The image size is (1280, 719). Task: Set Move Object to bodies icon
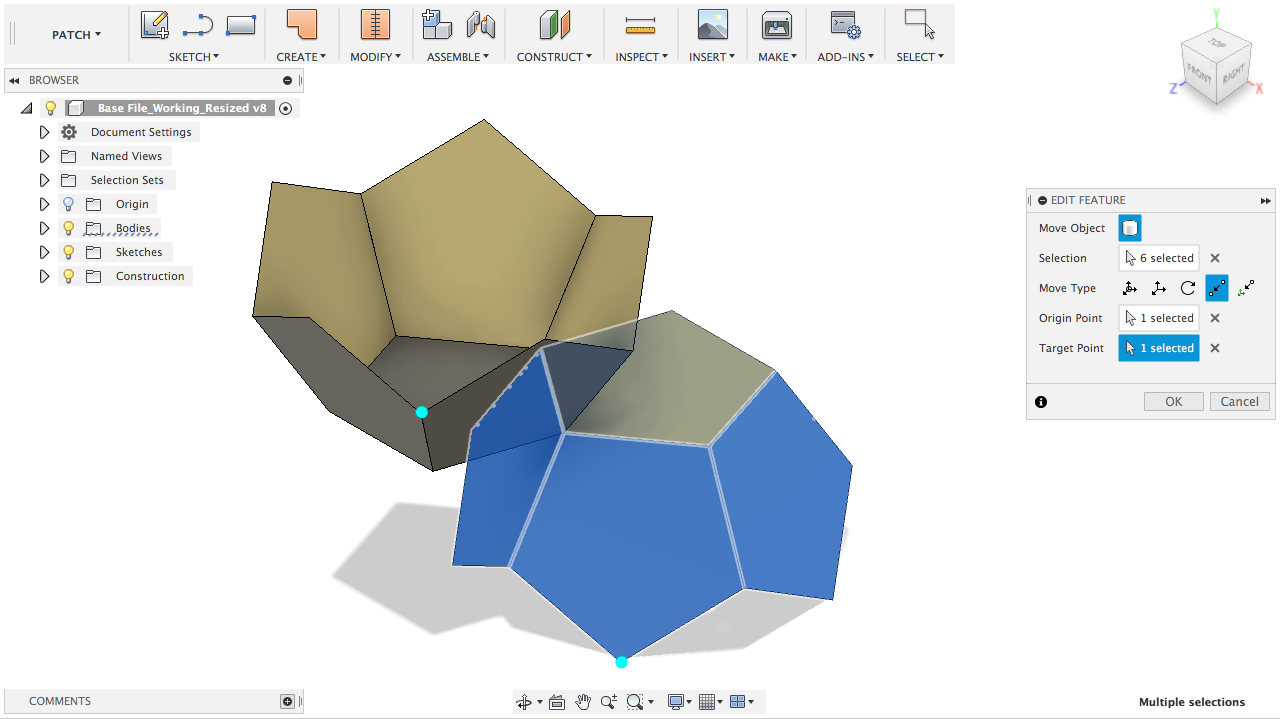1129,228
